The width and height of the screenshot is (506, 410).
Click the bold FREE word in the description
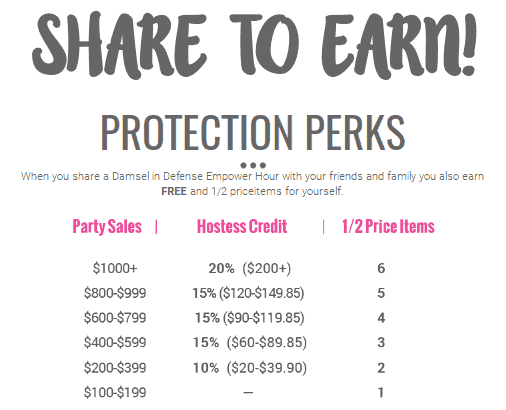[174, 191]
